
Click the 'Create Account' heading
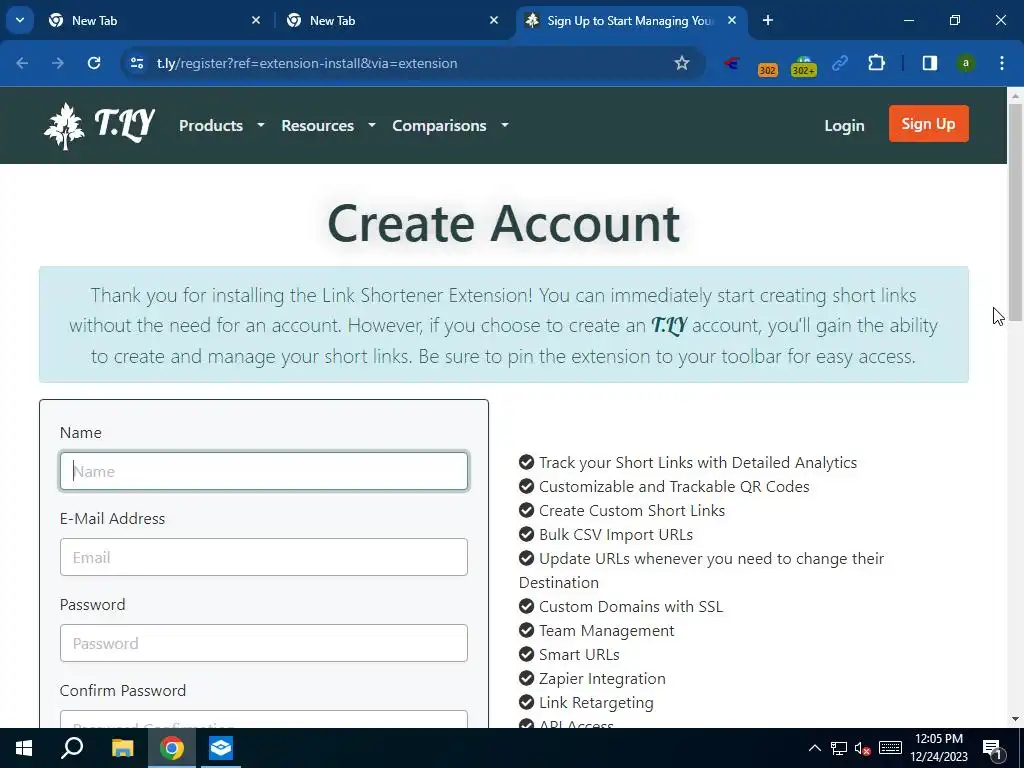coord(504,223)
